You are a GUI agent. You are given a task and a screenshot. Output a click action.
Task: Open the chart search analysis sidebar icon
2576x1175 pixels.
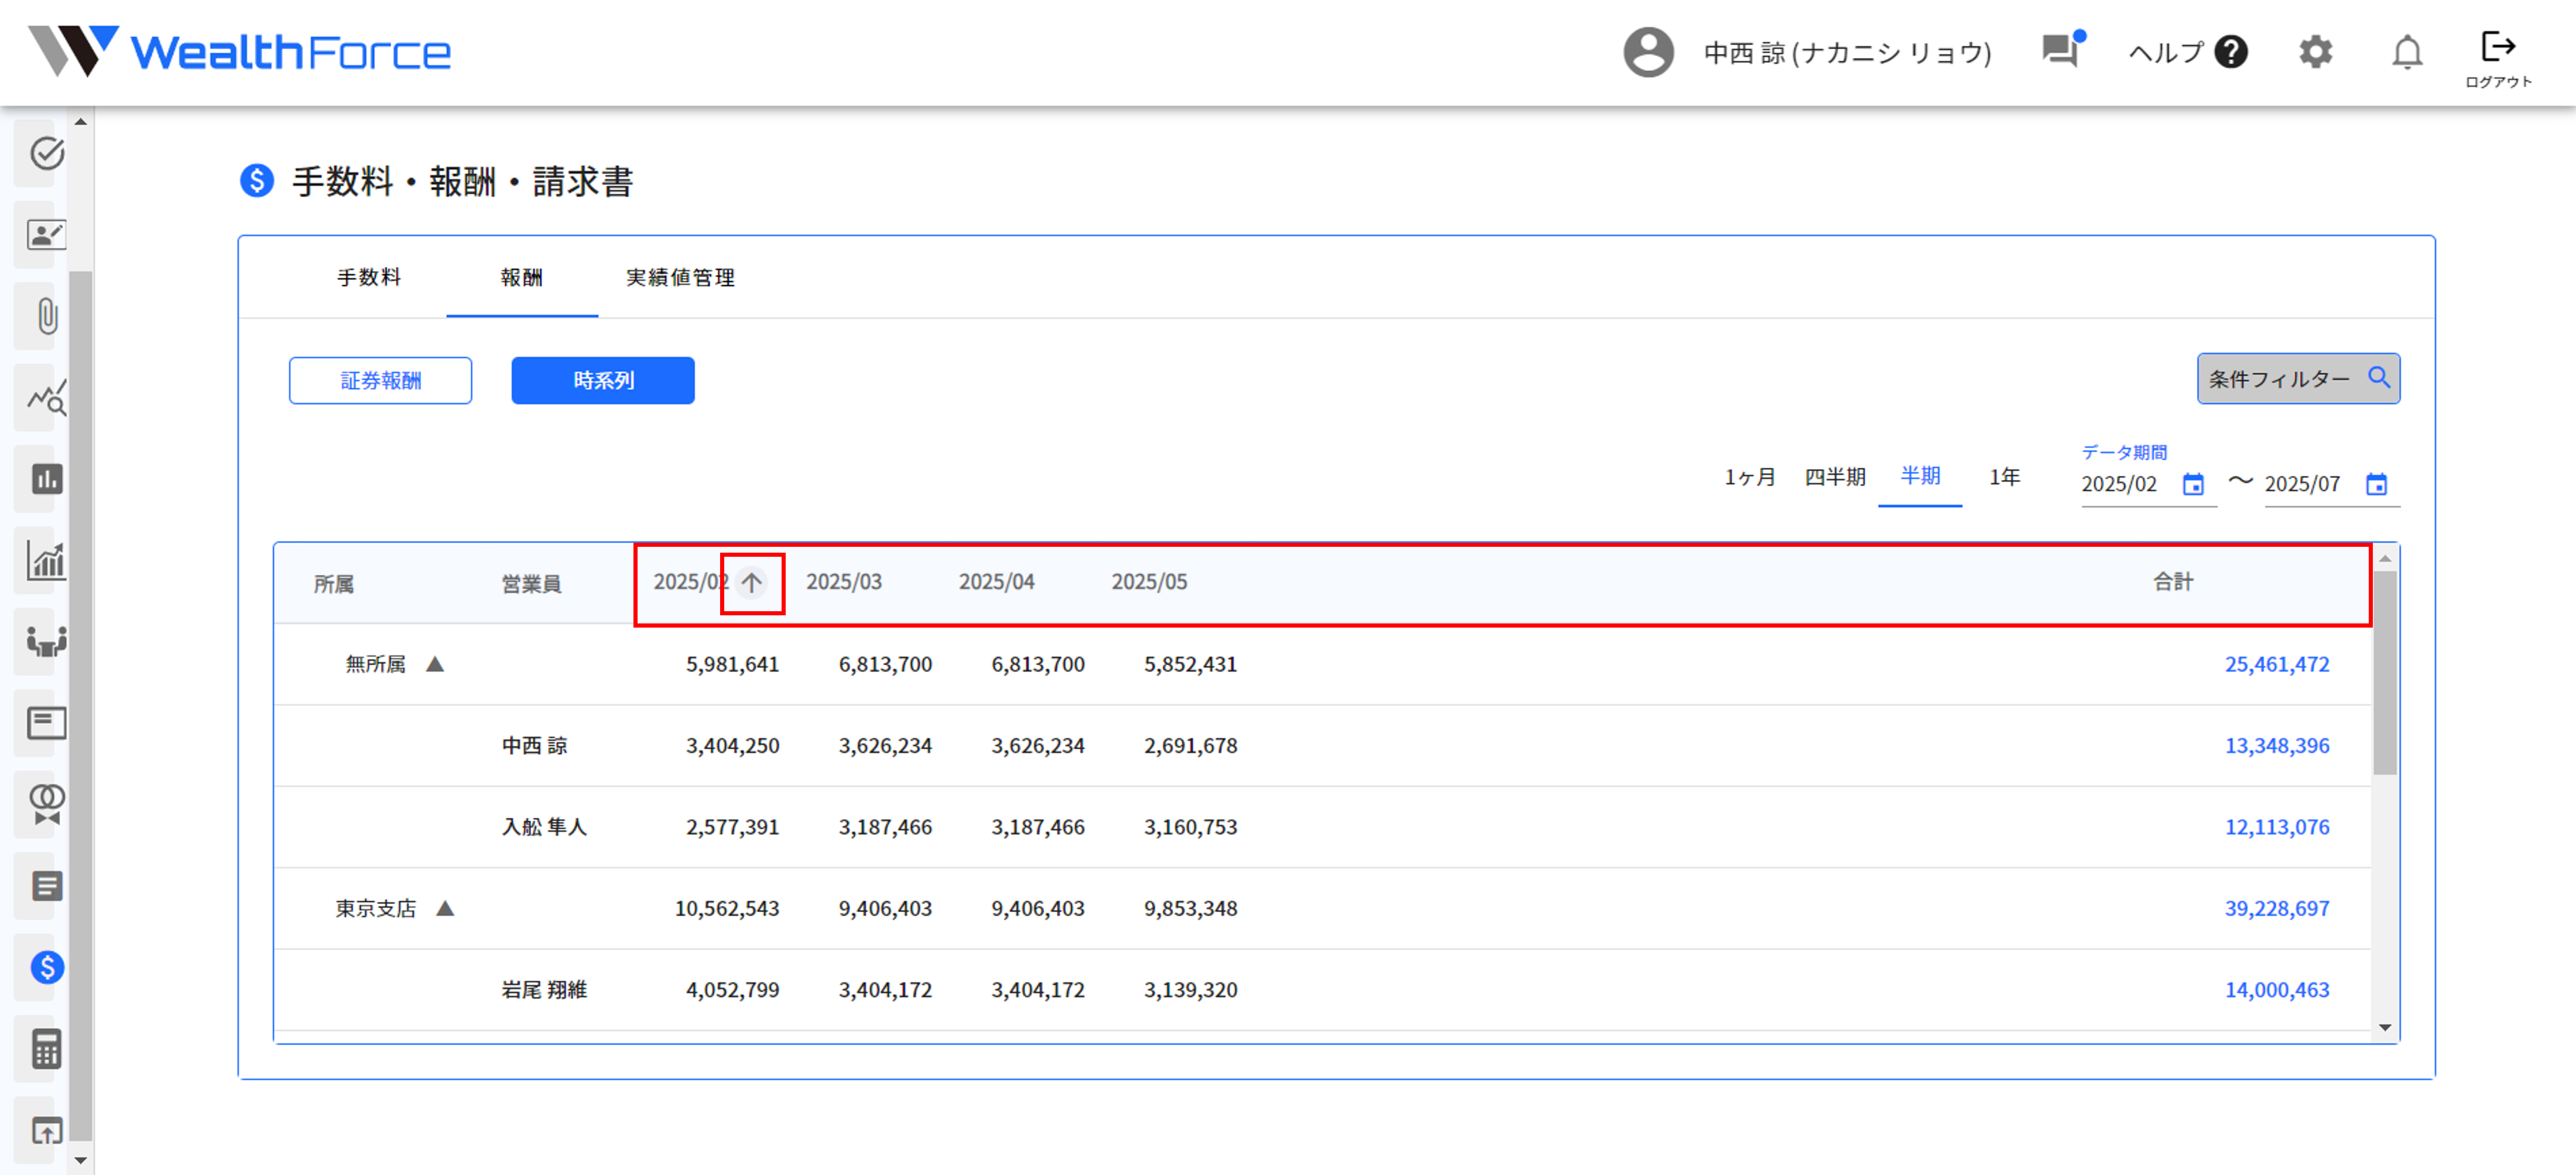point(46,398)
